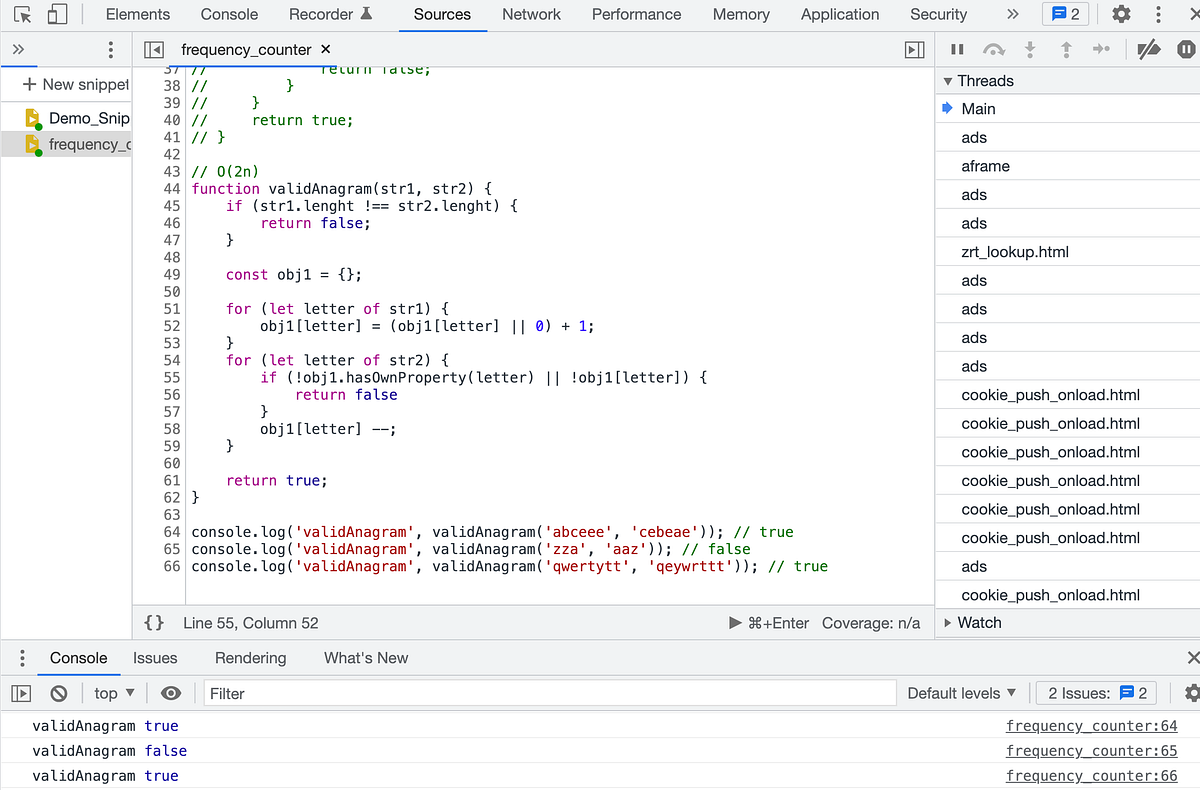
Task: Click the step over next function call icon
Action: click(994, 48)
